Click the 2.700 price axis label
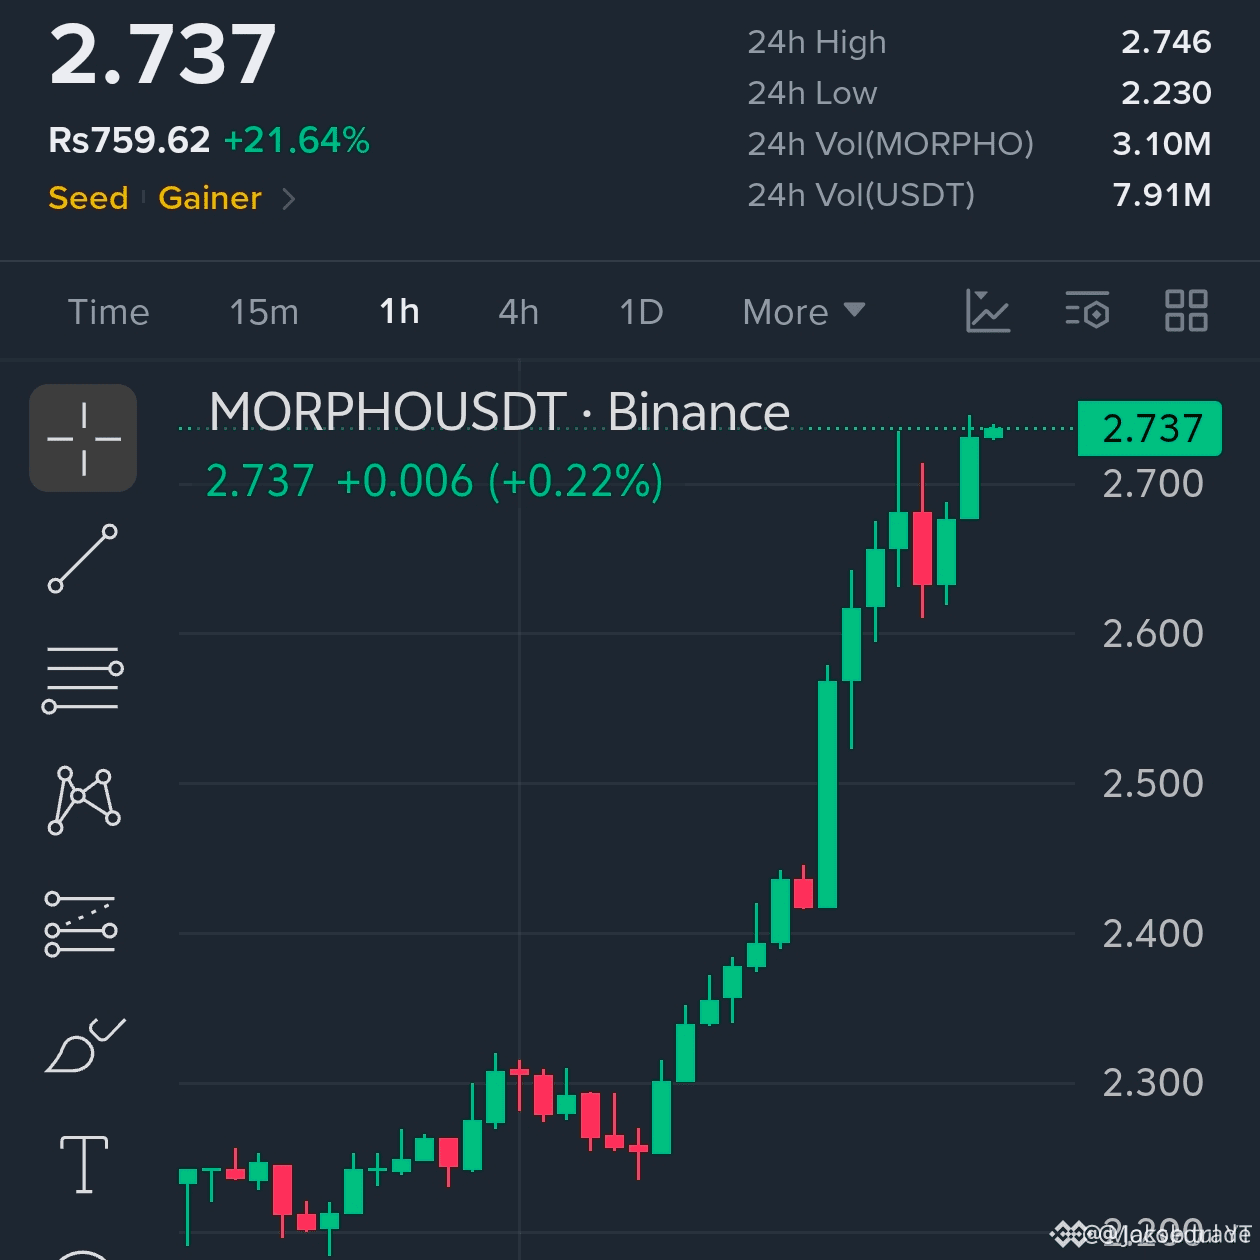1260x1260 pixels. click(1153, 484)
